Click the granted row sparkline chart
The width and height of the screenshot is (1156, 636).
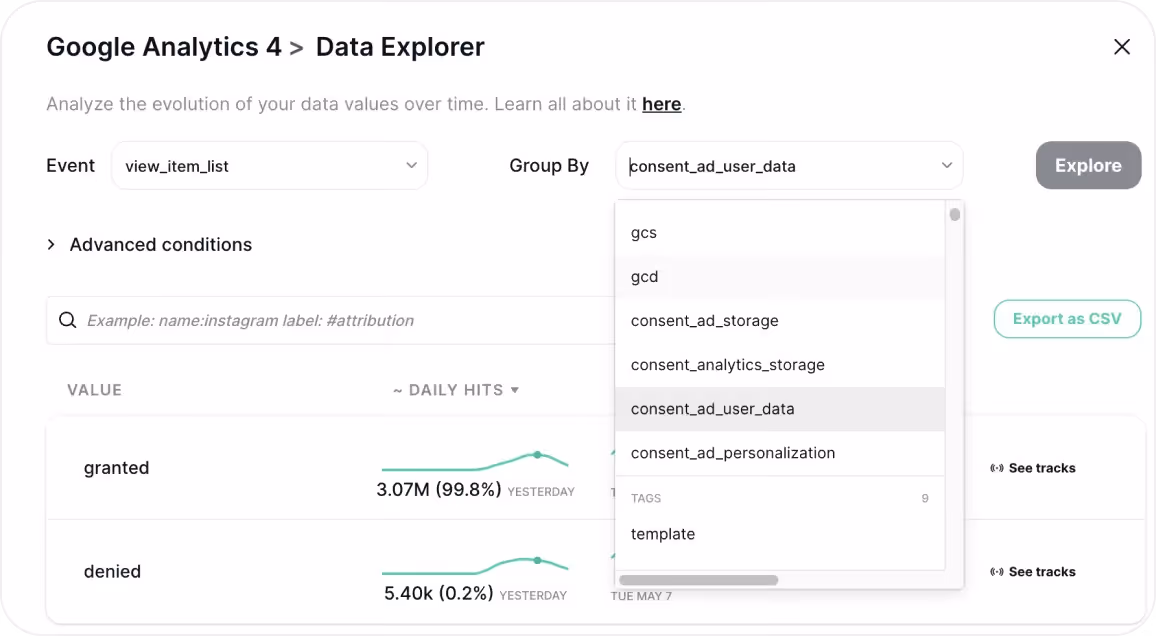tap(475, 462)
